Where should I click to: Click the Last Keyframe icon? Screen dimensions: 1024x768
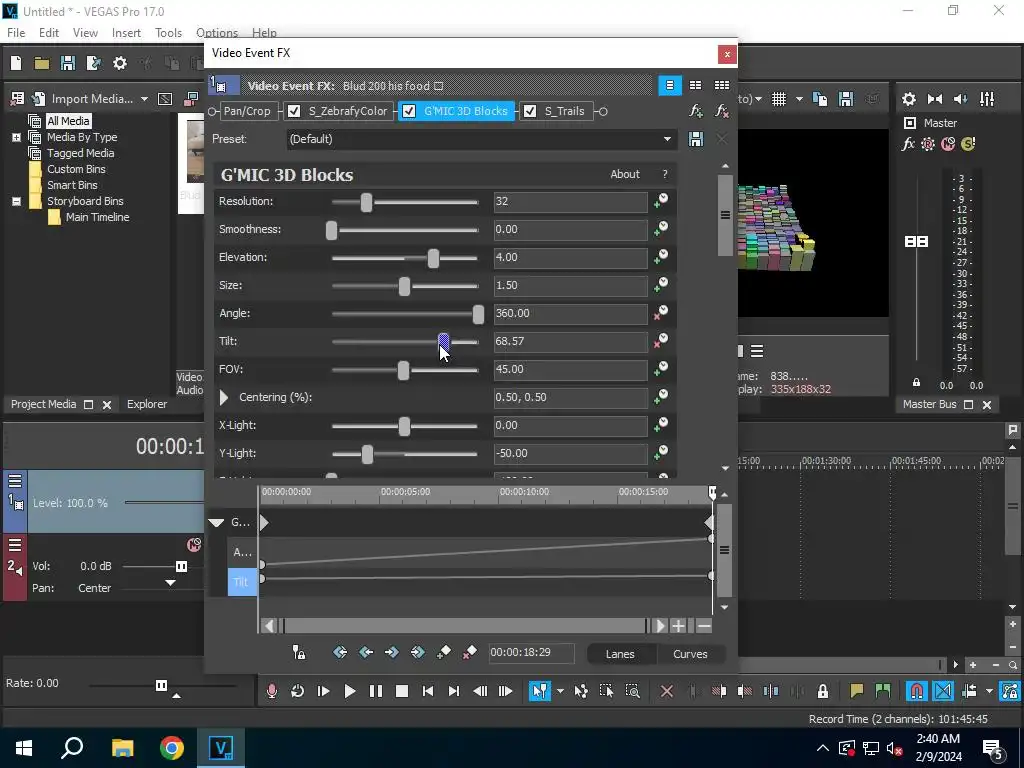pos(417,652)
